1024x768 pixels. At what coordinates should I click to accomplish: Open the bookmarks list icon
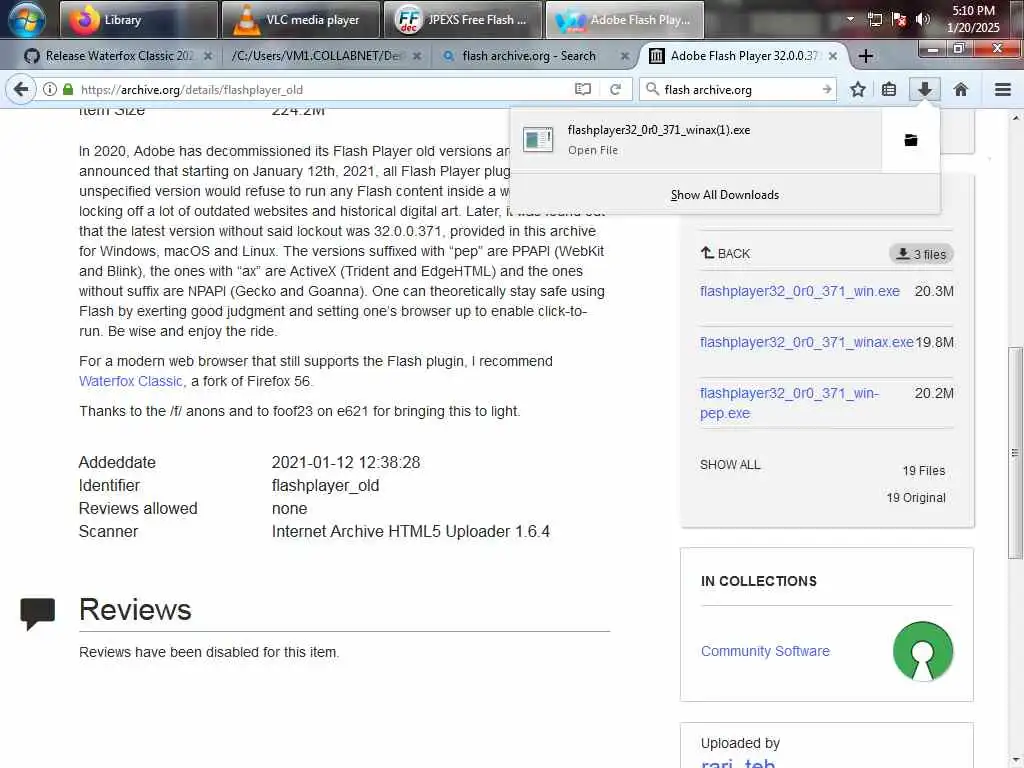click(x=889, y=89)
